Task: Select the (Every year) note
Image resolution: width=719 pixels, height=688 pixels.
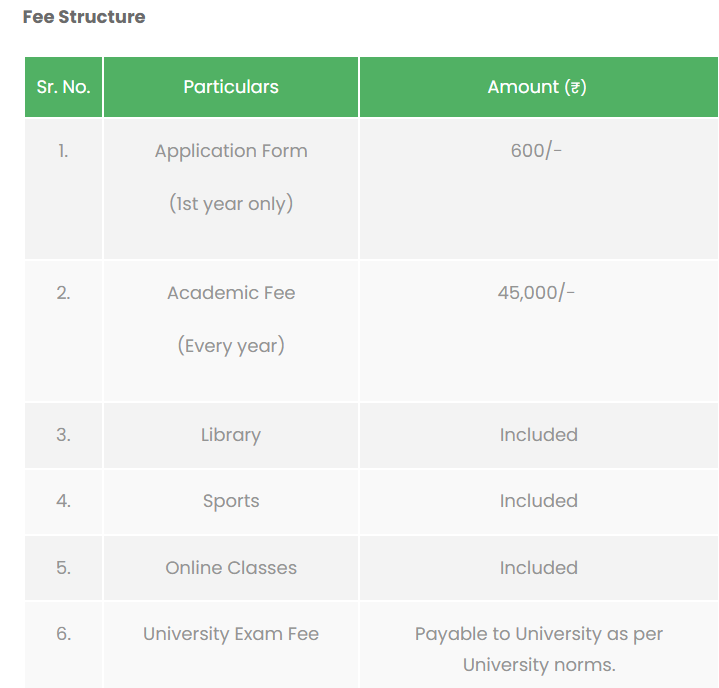Action: (x=231, y=345)
